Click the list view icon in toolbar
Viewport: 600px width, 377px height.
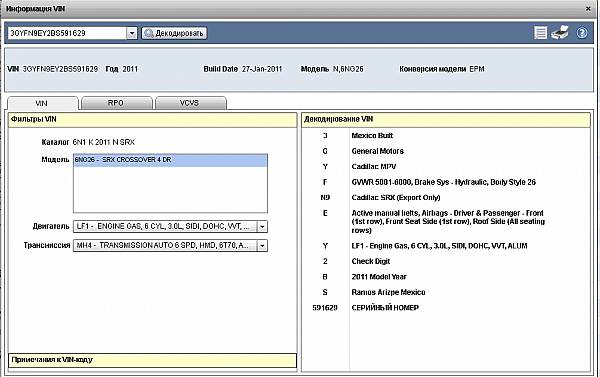[540, 33]
